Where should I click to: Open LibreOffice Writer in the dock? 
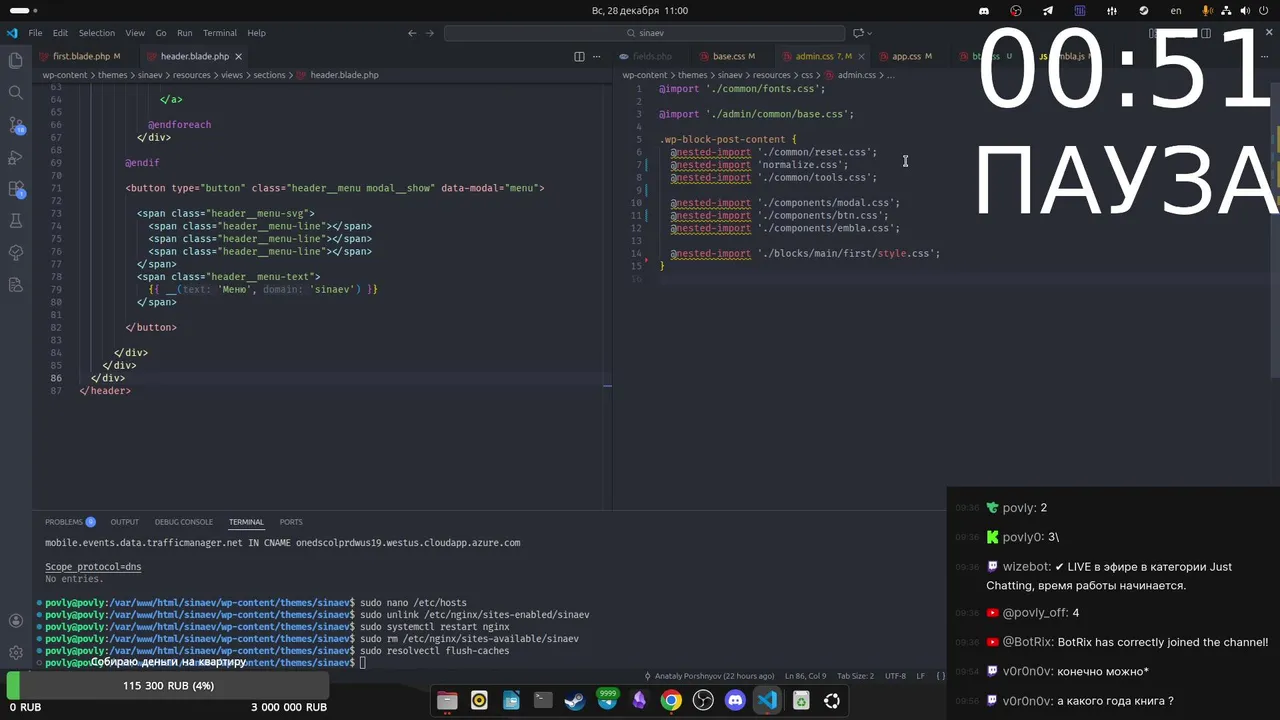511,701
